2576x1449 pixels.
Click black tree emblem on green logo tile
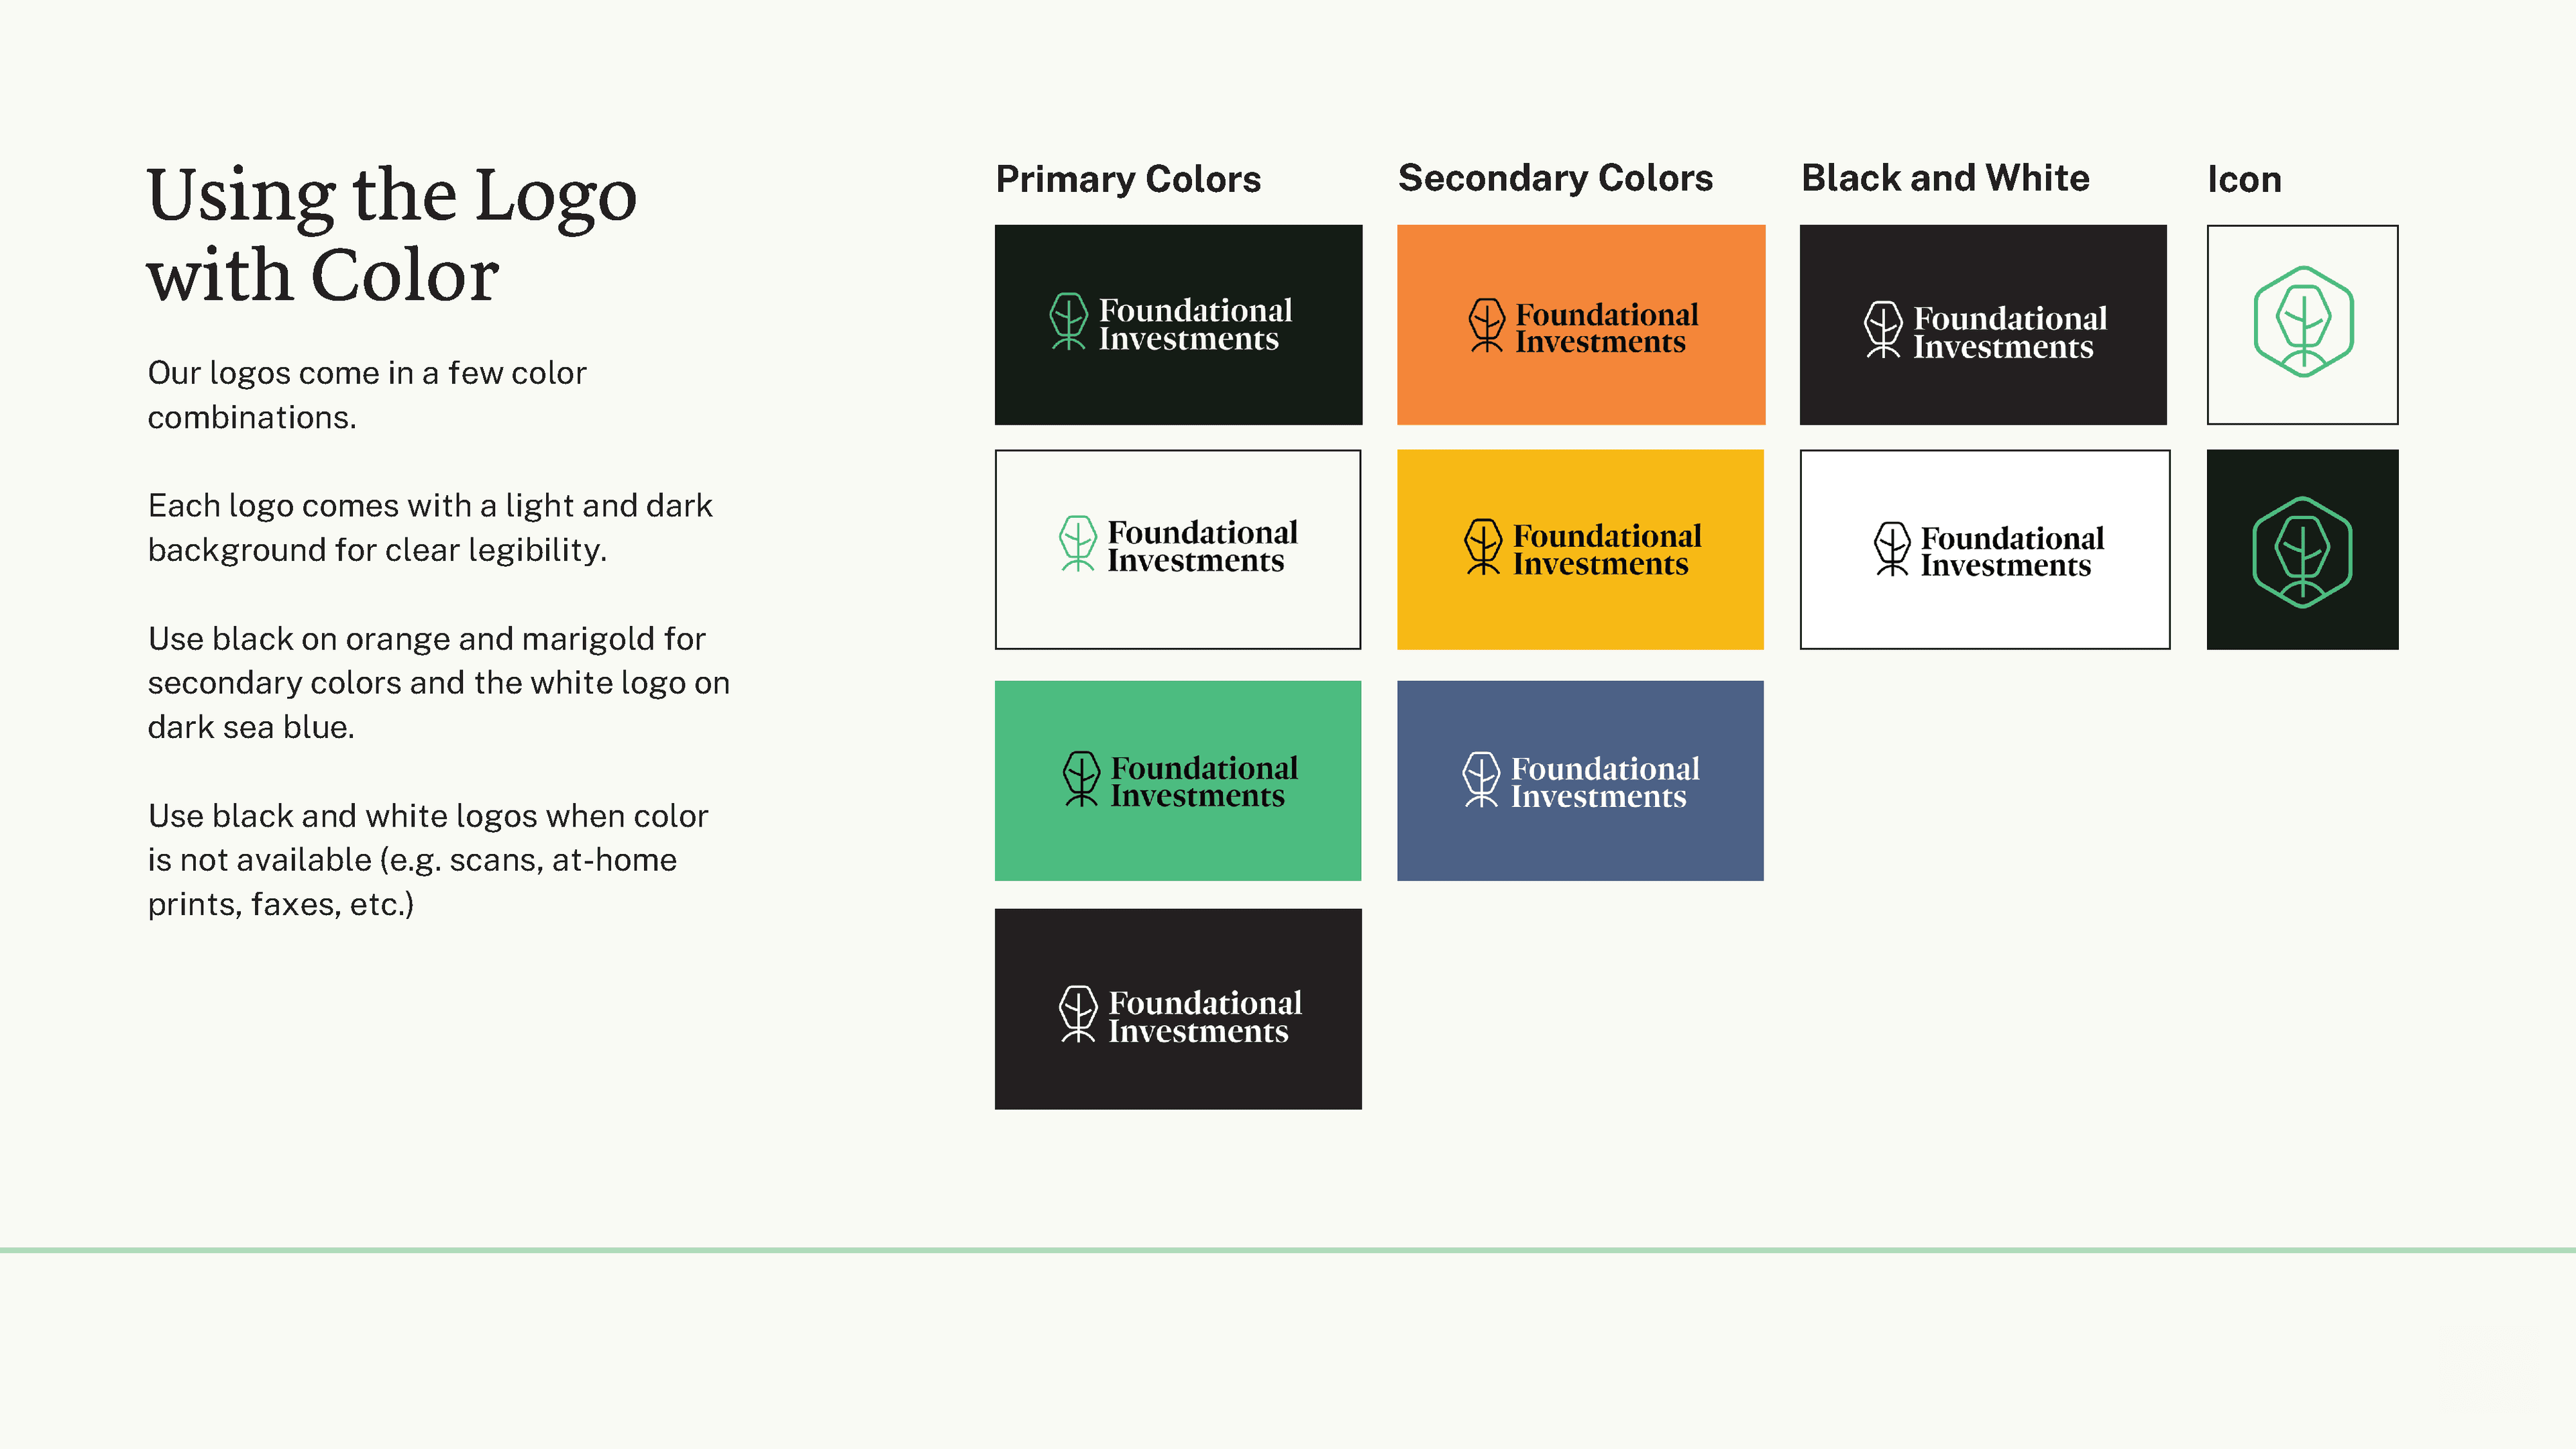point(1081,778)
